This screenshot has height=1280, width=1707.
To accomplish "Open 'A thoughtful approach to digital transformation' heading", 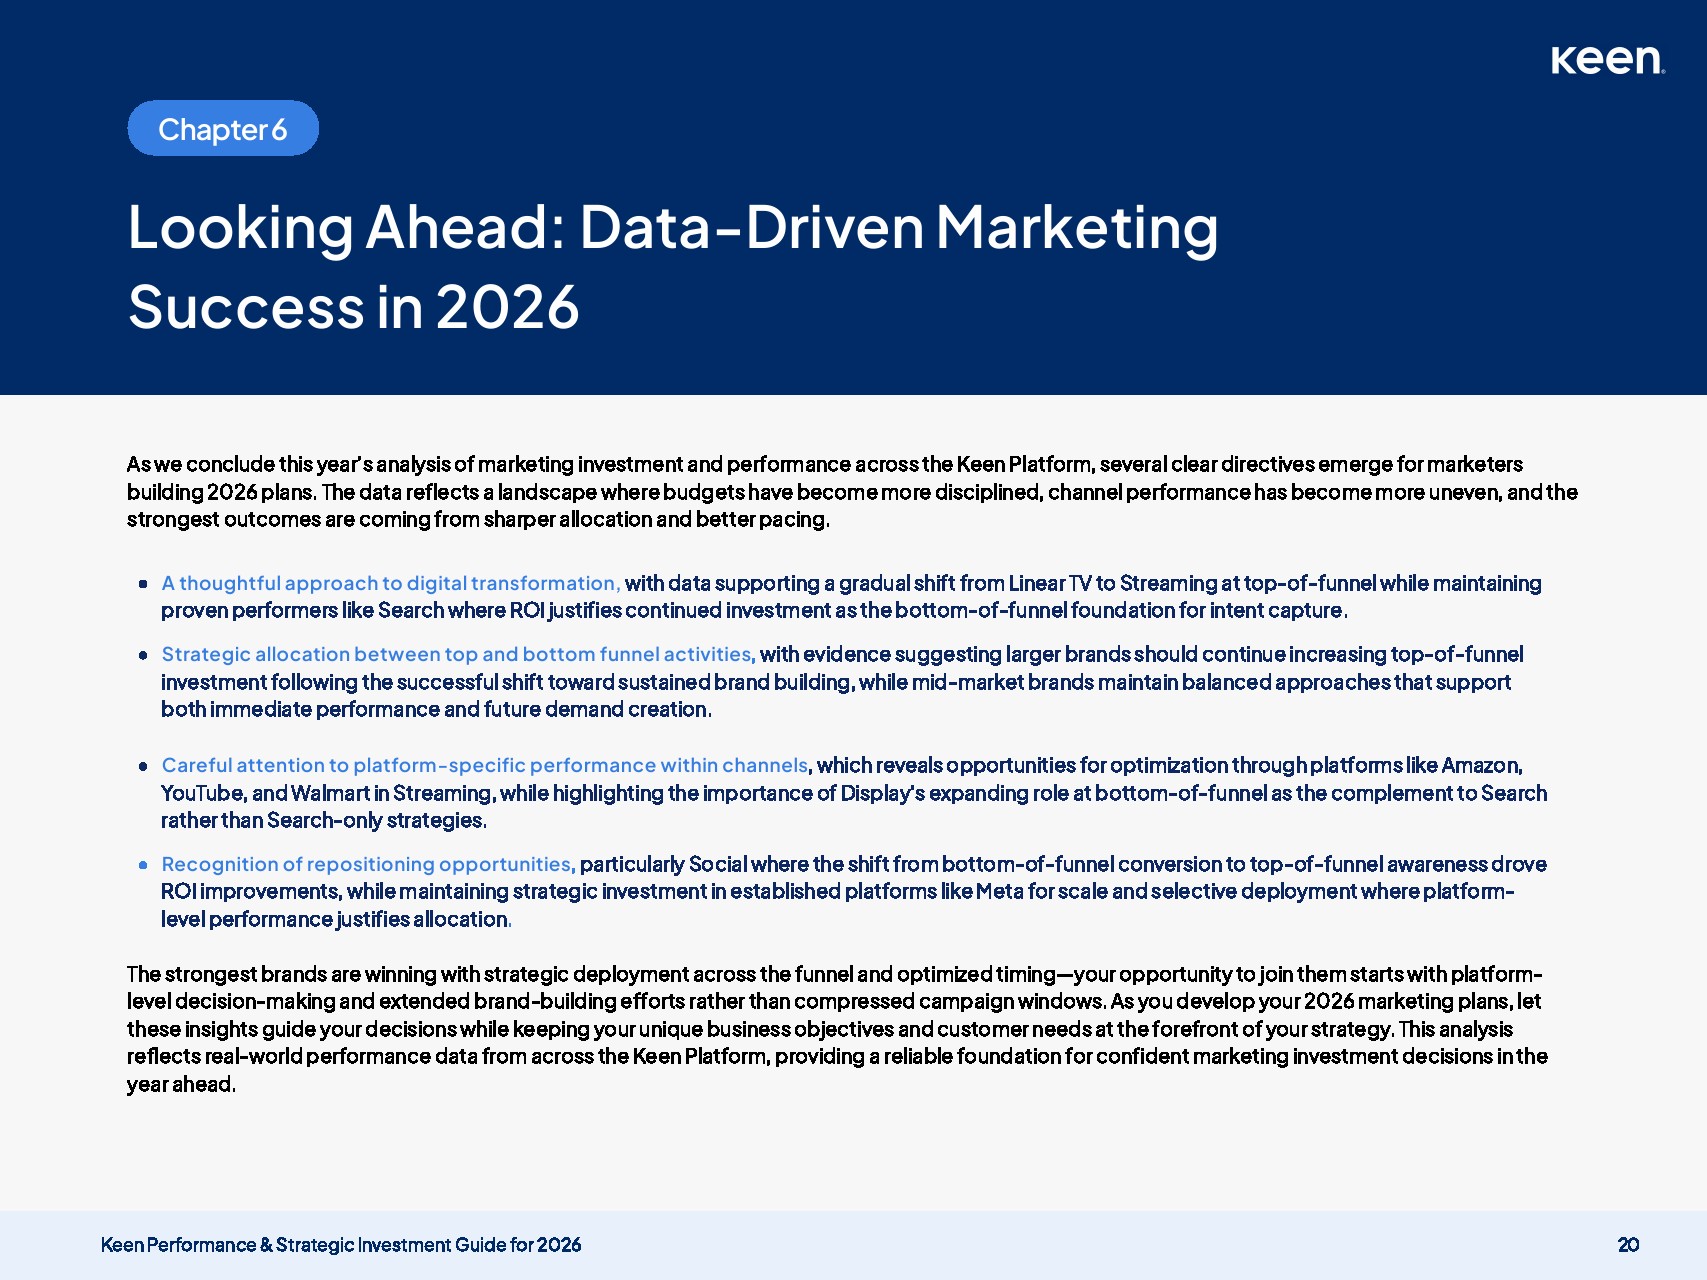I will [390, 583].
